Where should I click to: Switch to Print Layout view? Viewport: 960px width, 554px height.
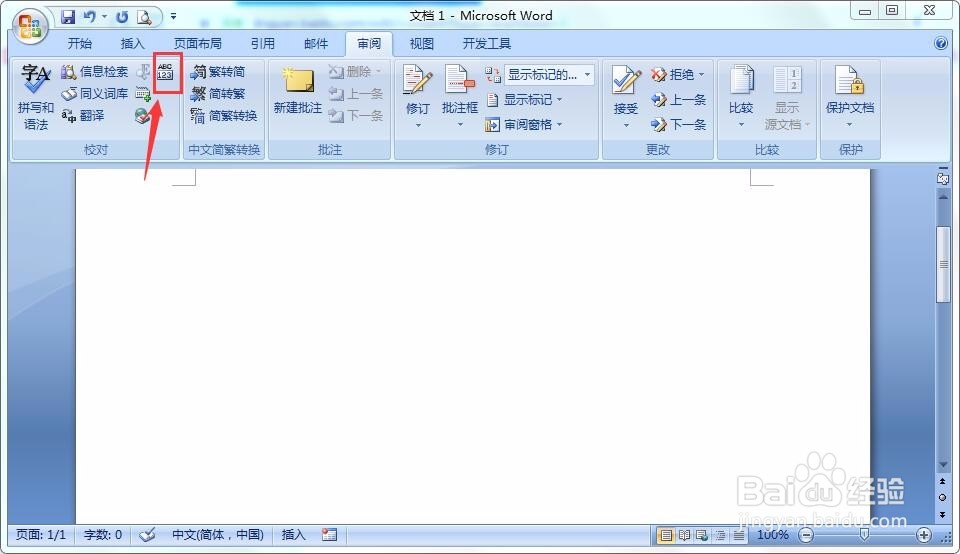(x=666, y=536)
